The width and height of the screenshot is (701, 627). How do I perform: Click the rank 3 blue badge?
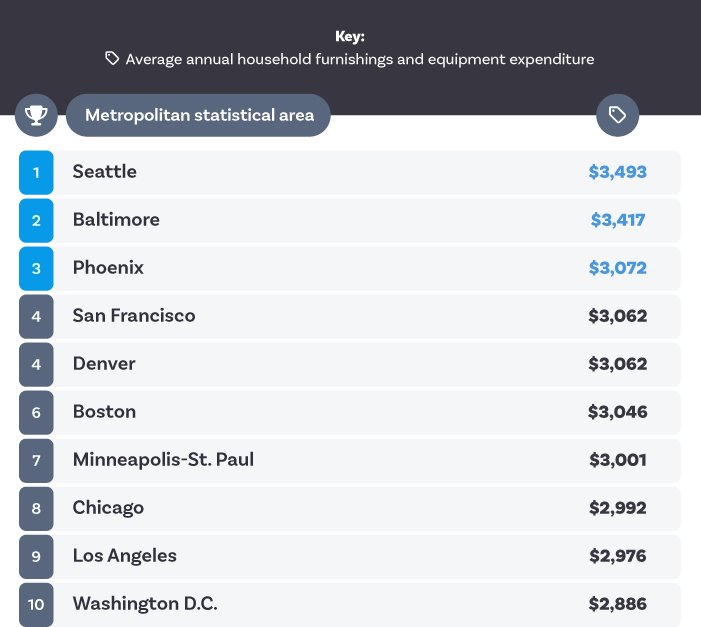36,268
